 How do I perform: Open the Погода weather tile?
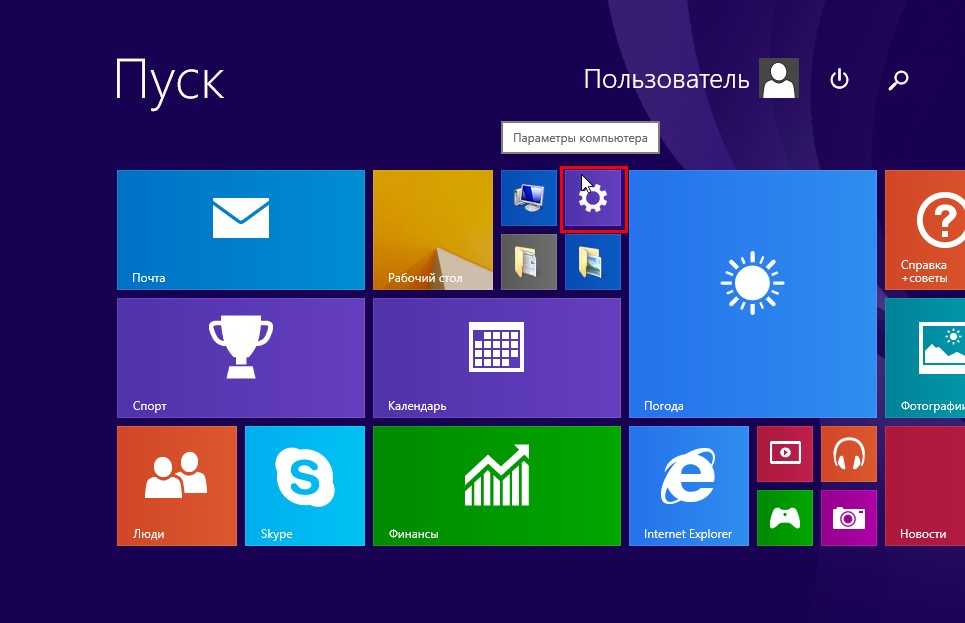pos(752,293)
